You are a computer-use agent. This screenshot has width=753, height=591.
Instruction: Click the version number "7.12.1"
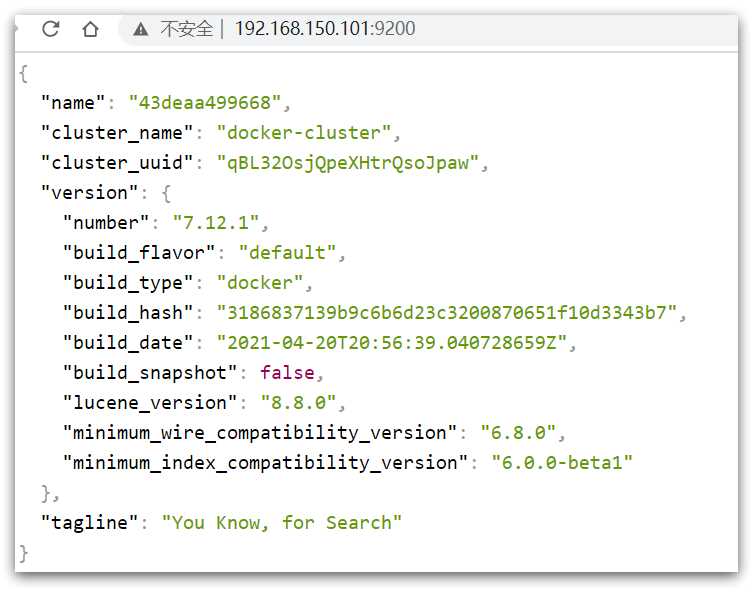[x=216, y=223]
